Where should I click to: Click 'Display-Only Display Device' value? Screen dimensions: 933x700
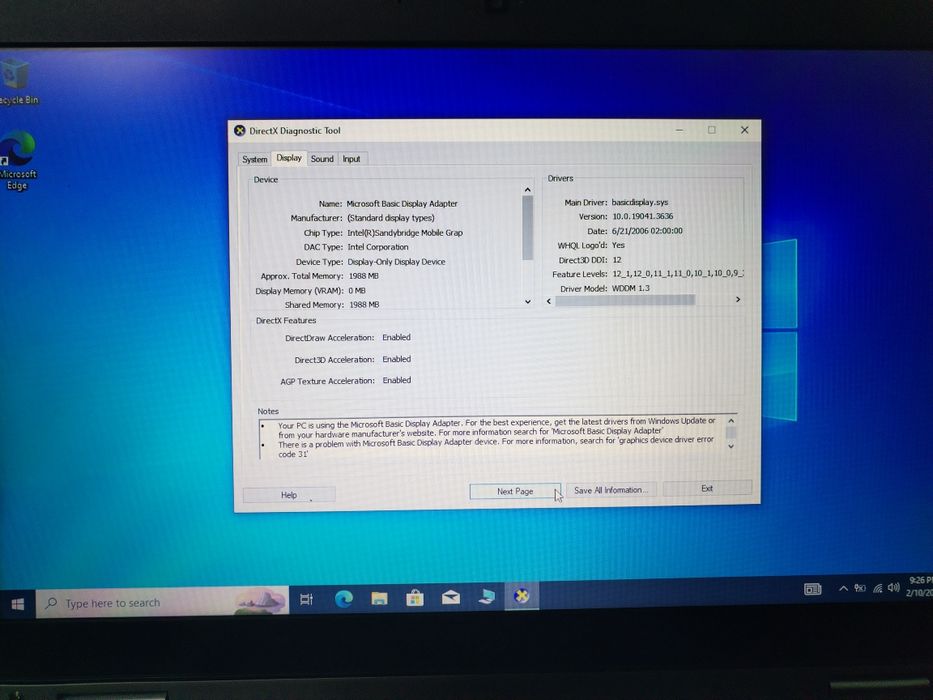(396, 262)
